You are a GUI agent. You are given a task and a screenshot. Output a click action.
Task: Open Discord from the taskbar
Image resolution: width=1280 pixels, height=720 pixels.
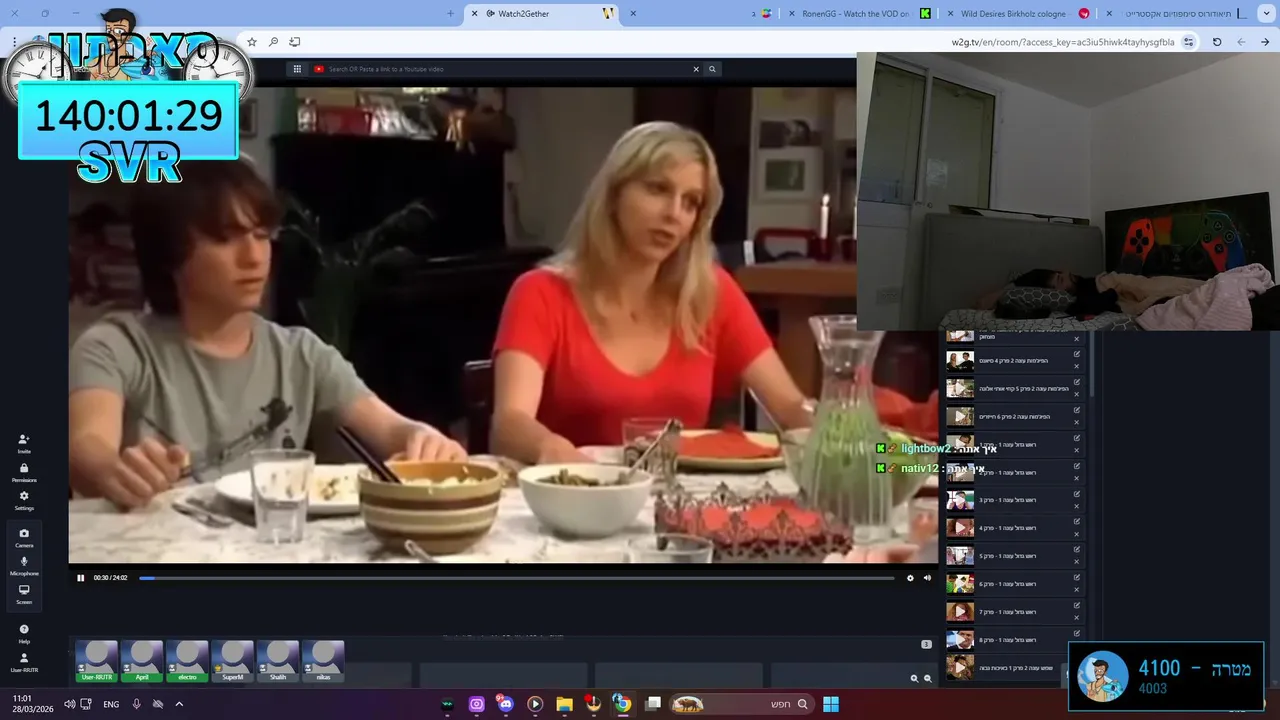pos(505,704)
